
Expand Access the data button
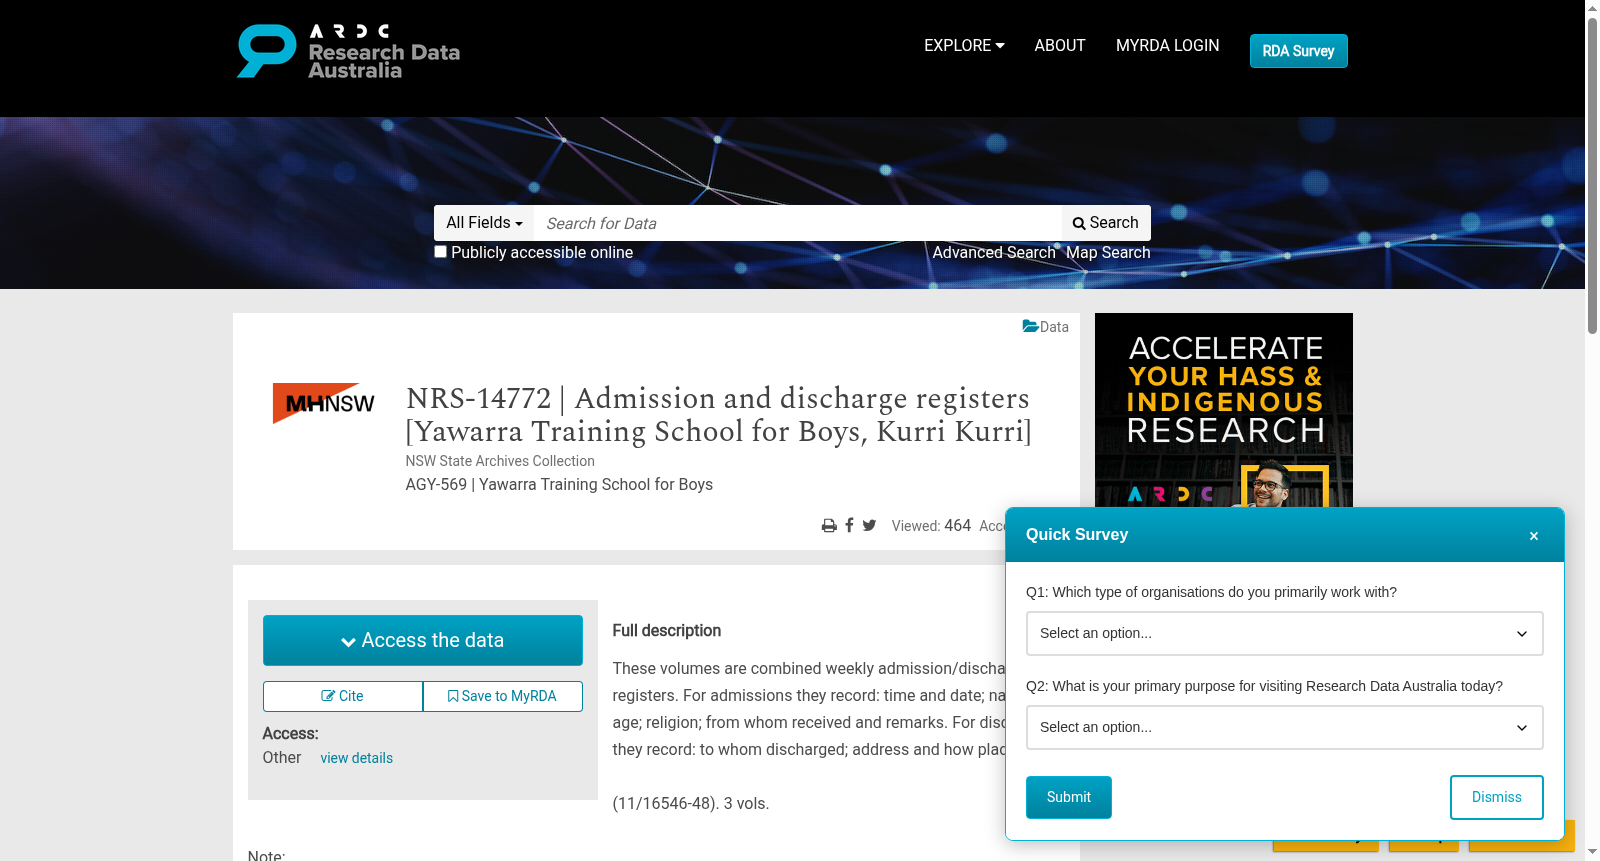pyautogui.click(x=422, y=640)
